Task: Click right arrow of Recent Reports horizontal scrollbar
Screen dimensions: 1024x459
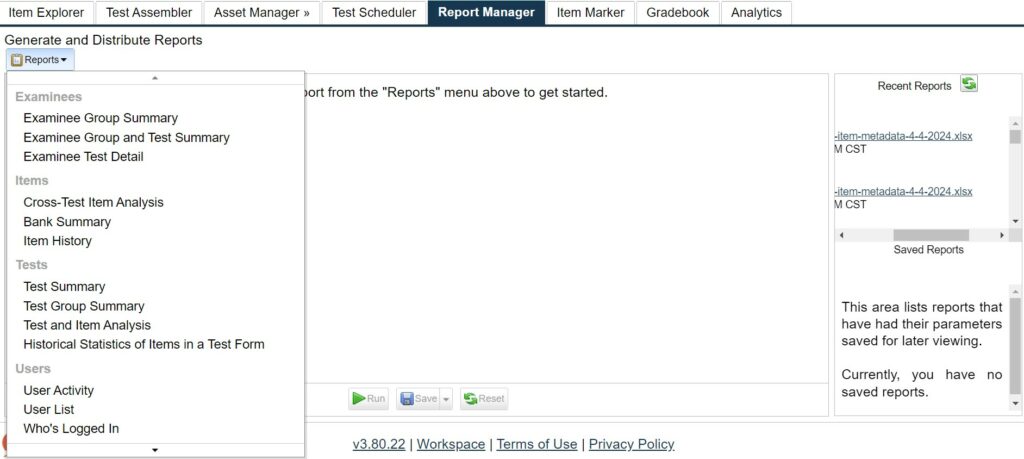Action: [1002, 235]
